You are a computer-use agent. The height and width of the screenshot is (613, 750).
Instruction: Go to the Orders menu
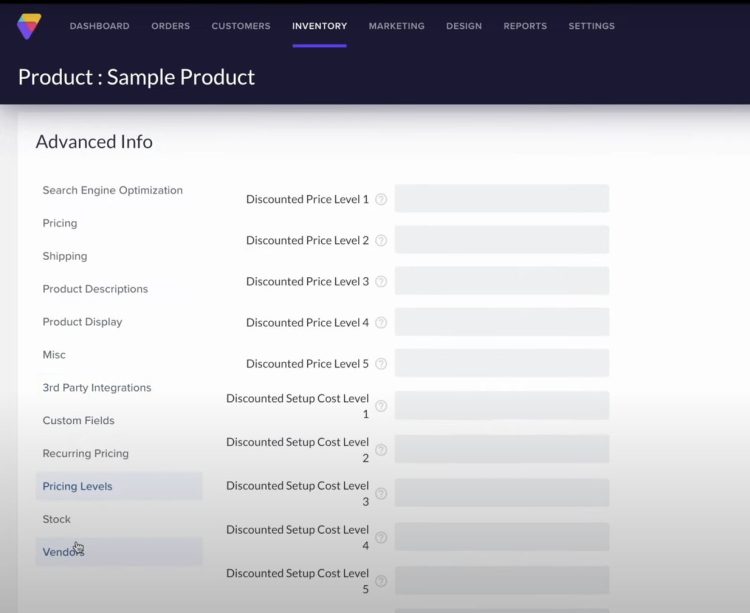pyautogui.click(x=170, y=26)
